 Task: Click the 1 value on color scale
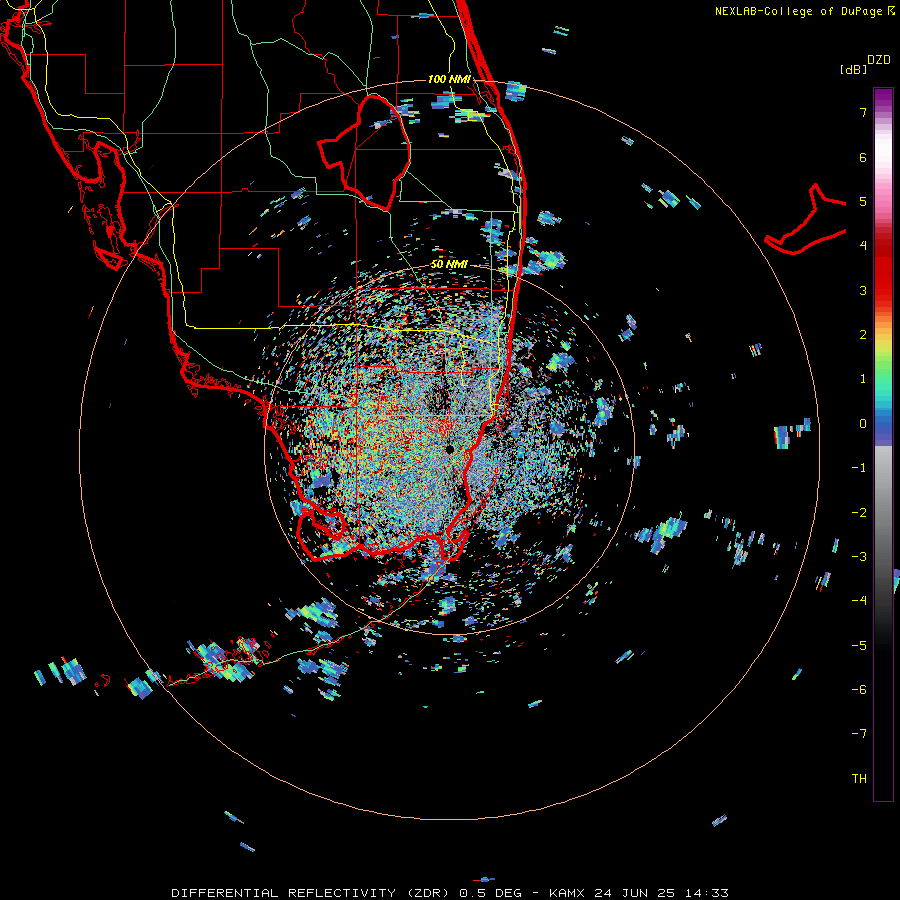pos(863,379)
